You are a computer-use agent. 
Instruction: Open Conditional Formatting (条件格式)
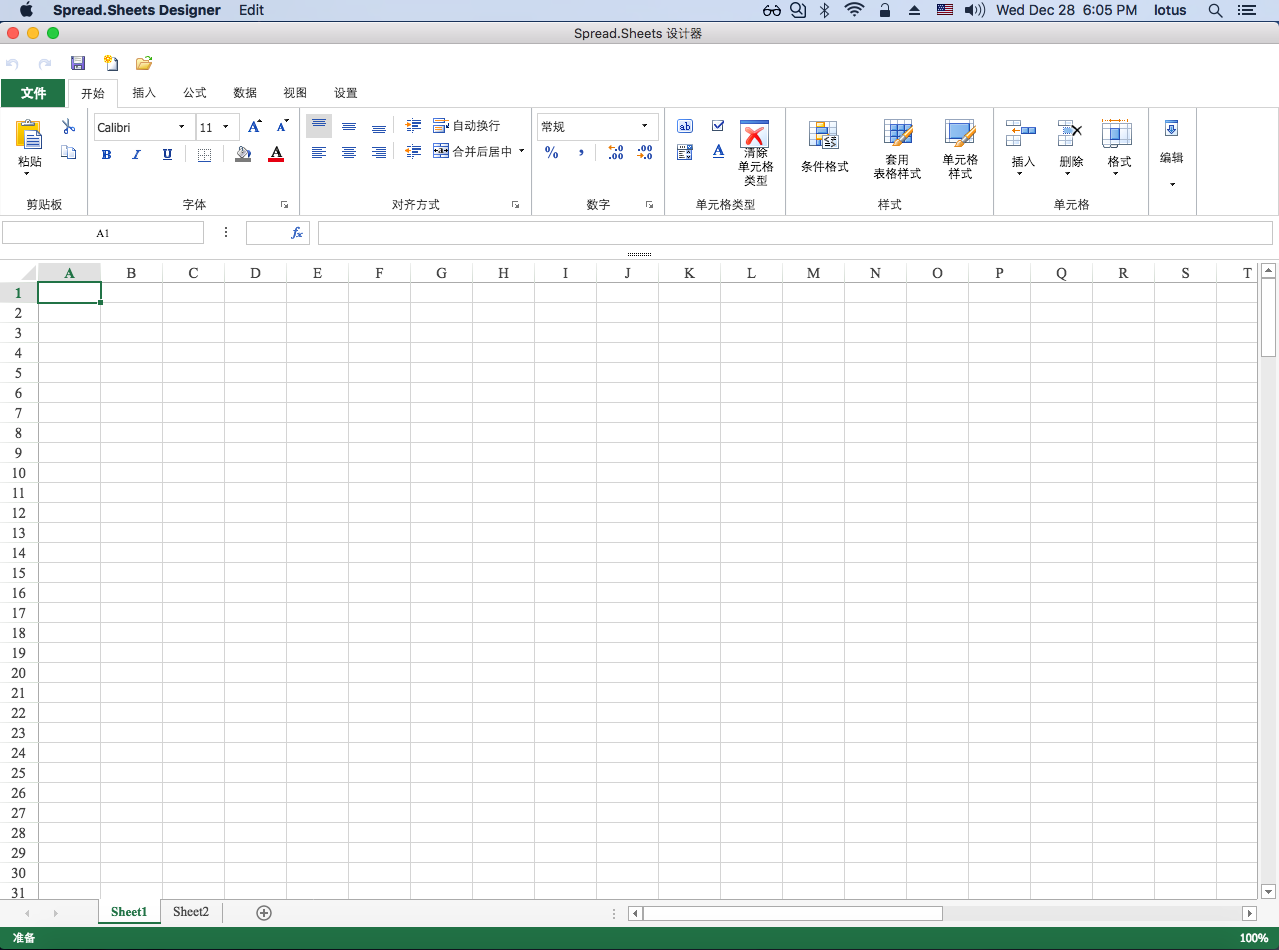(824, 147)
